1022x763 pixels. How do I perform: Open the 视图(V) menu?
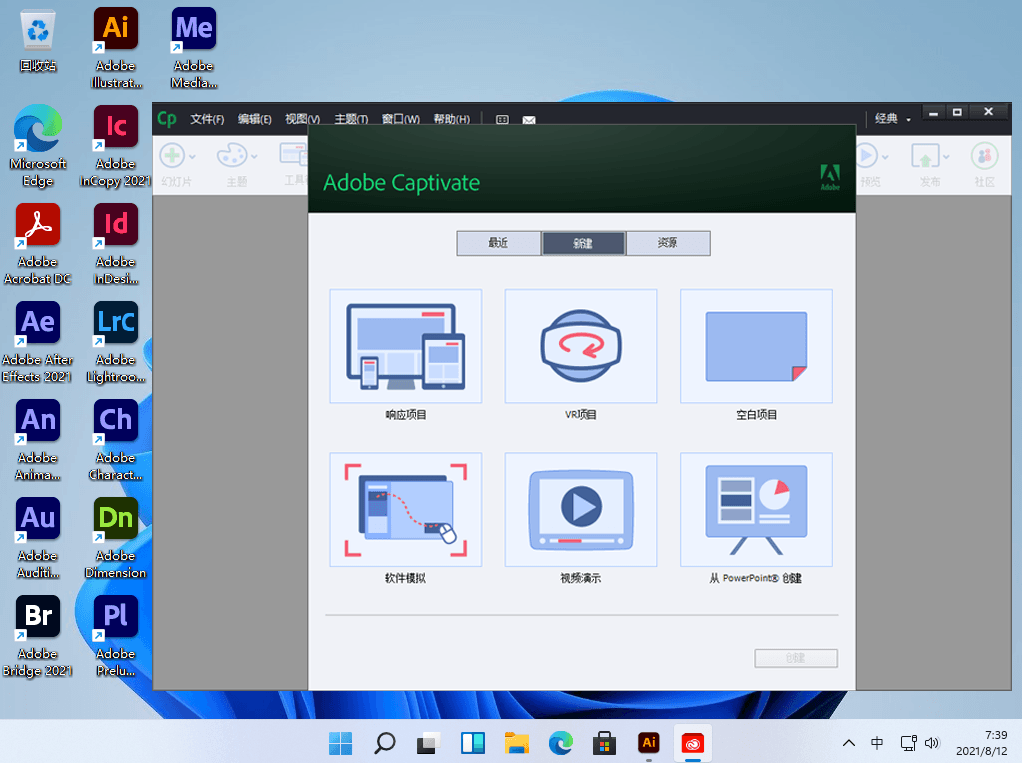[x=302, y=119]
